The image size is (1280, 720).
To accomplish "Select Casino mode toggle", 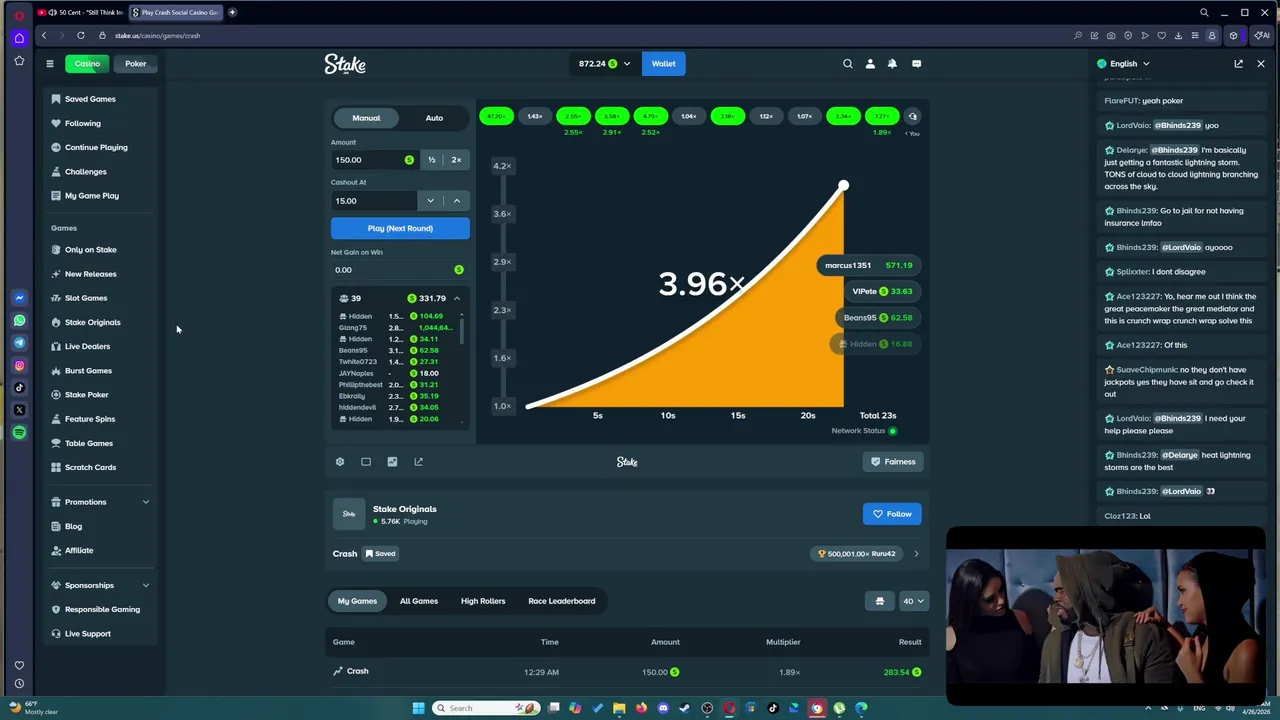I will click(x=87, y=64).
